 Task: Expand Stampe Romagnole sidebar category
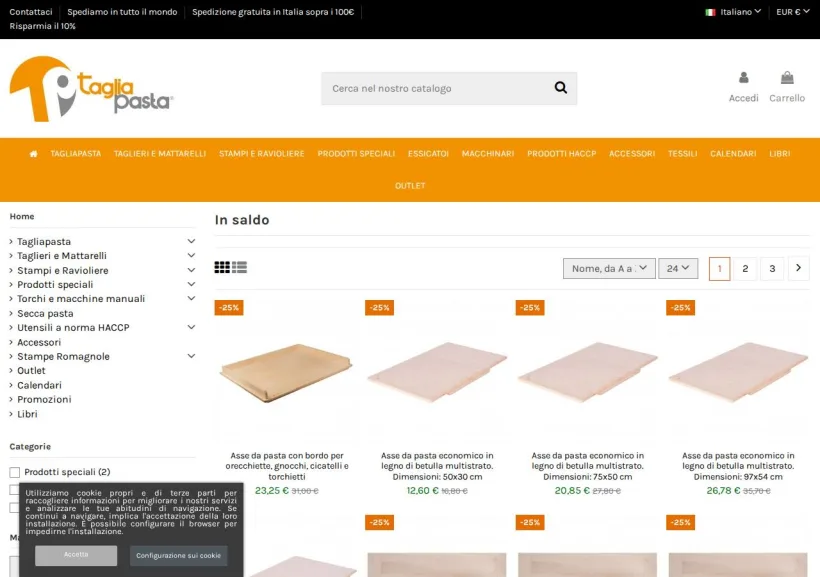(191, 356)
